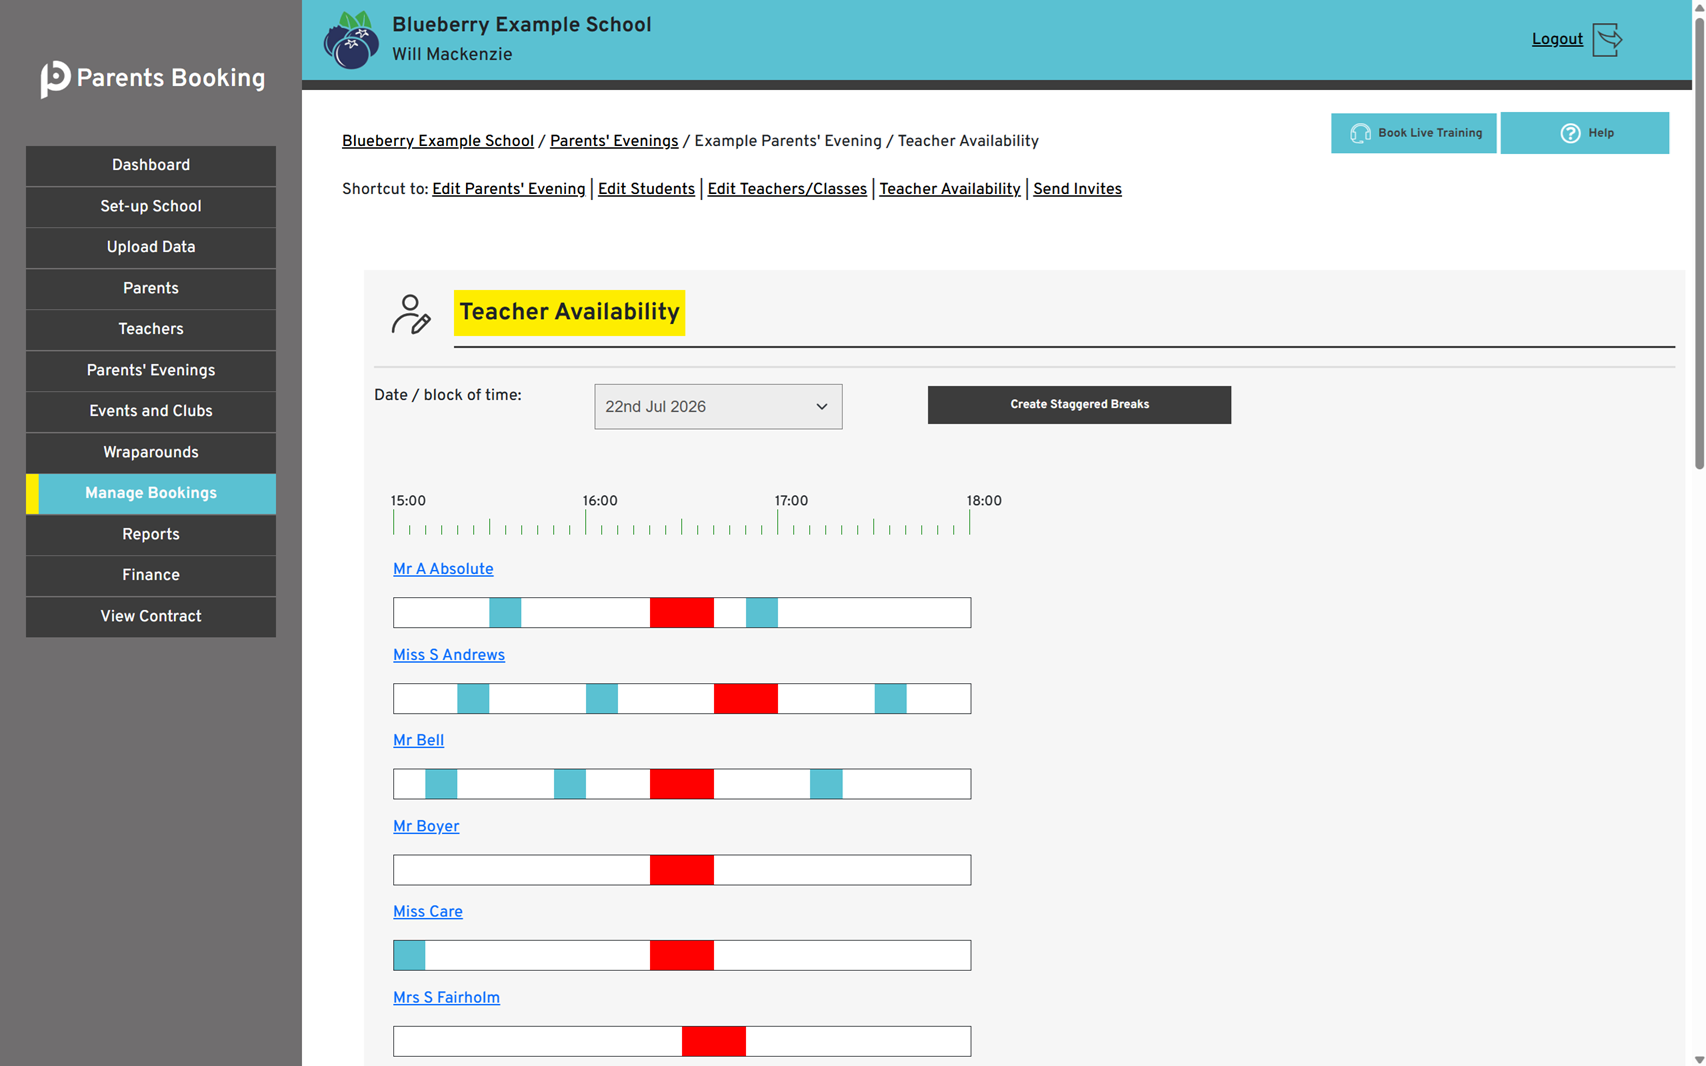Open Set-up School in the sidebar
This screenshot has height=1066, width=1706.
click(151, 207)
